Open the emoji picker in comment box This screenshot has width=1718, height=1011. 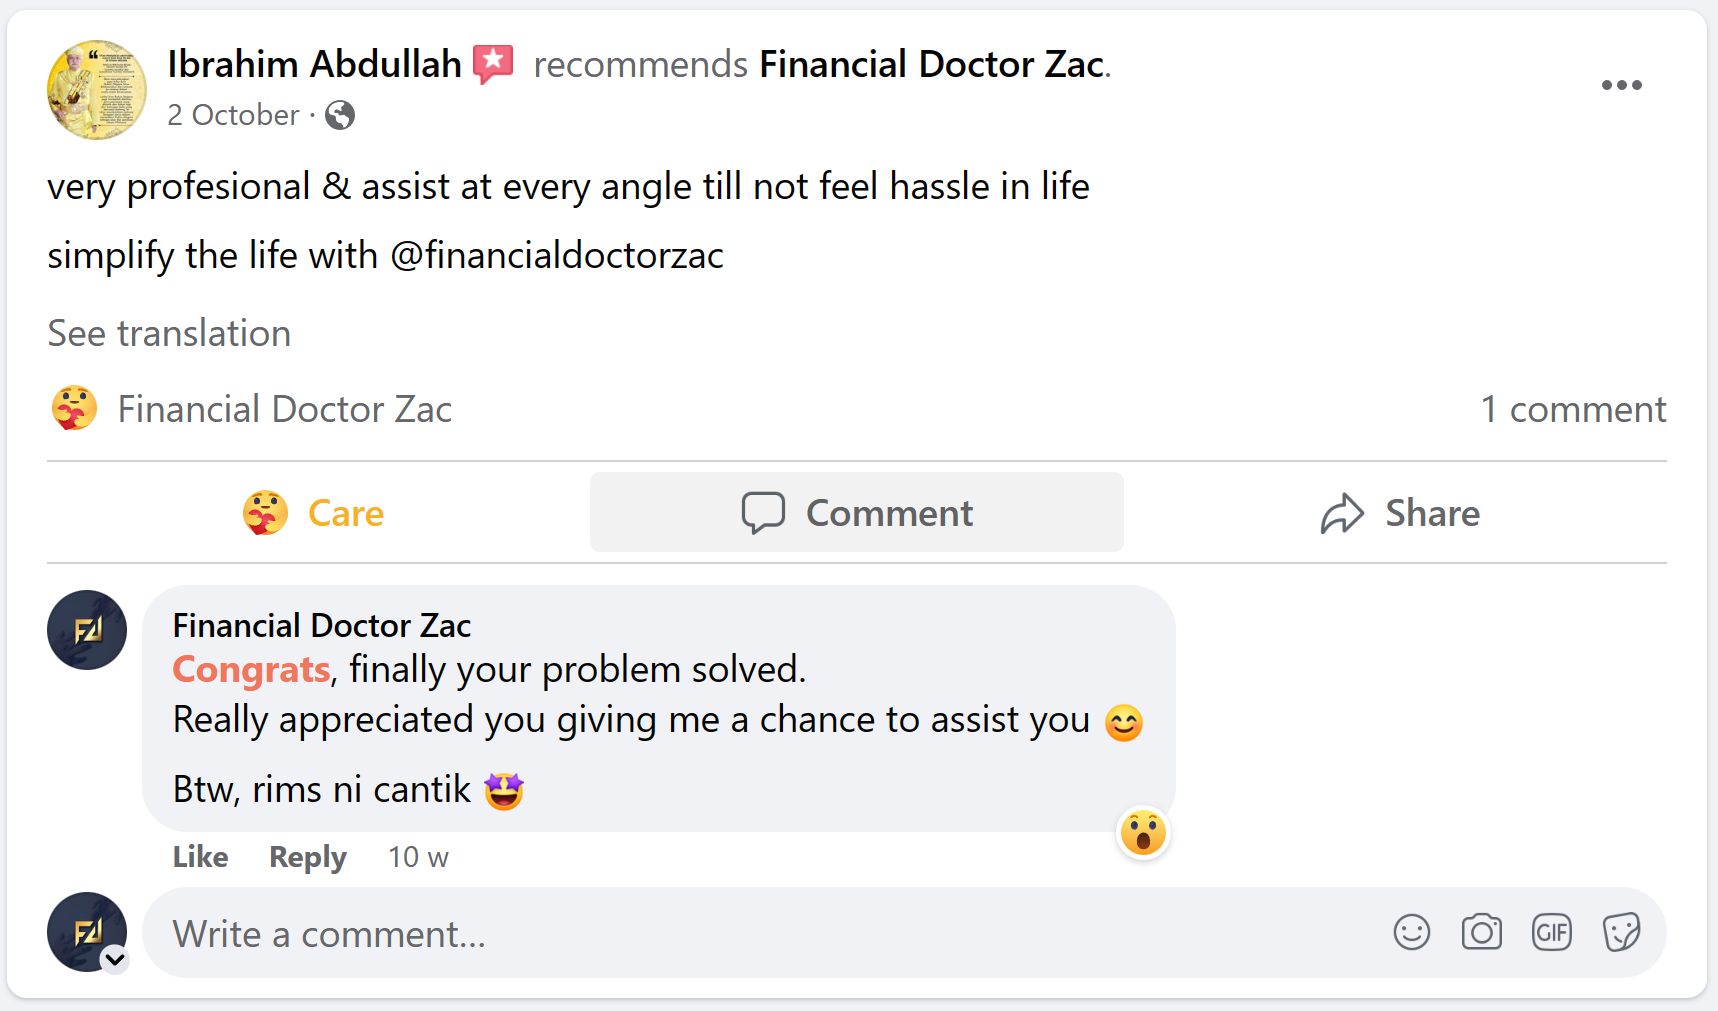pos(1411,932)
